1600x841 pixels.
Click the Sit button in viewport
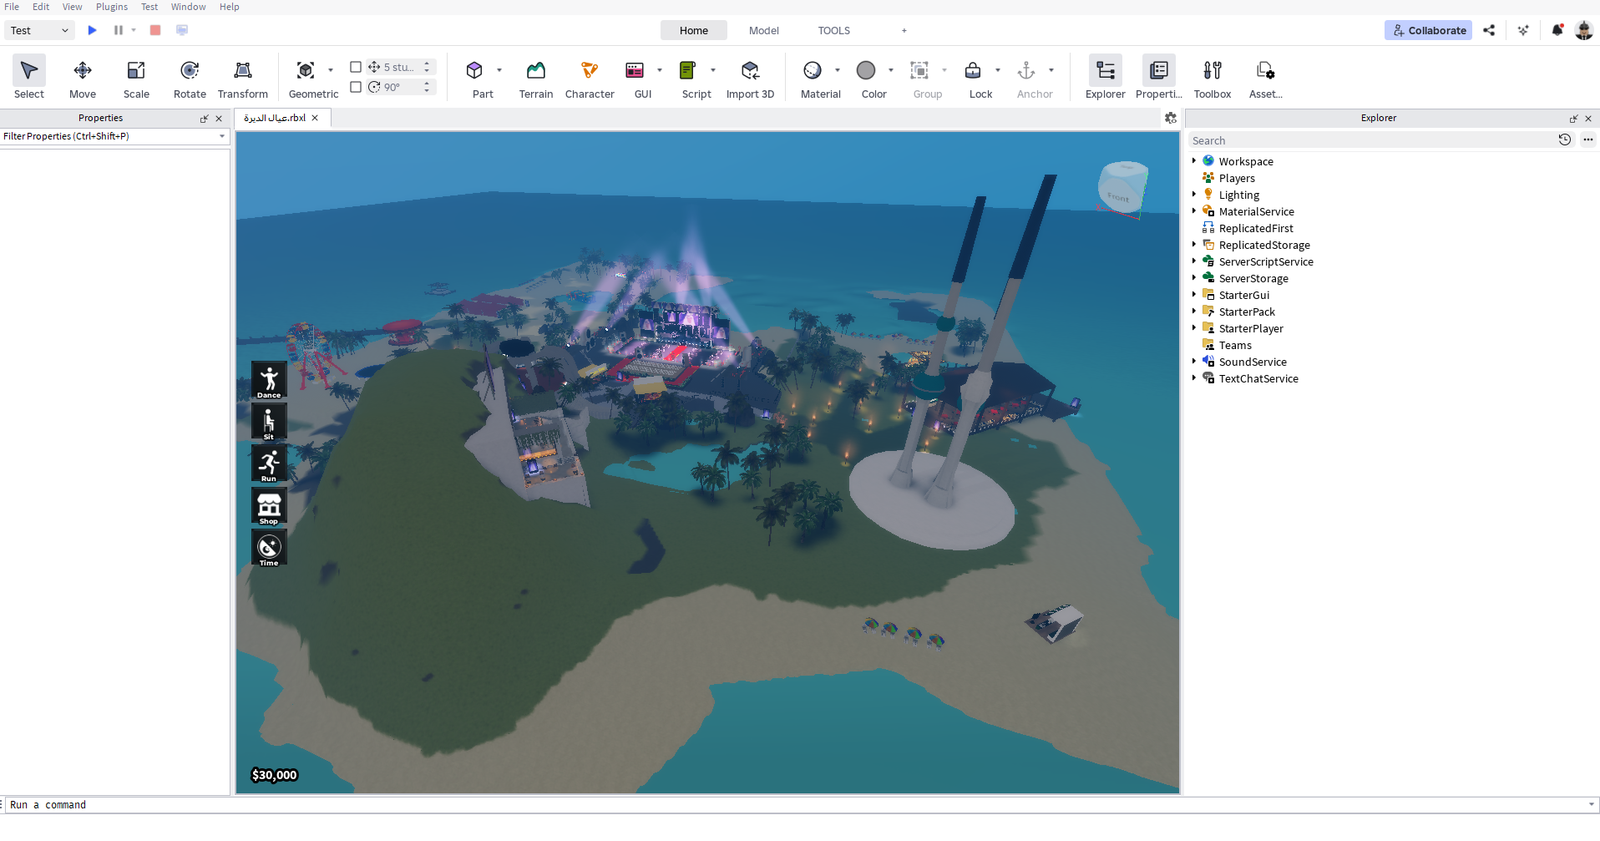[269, 423]
